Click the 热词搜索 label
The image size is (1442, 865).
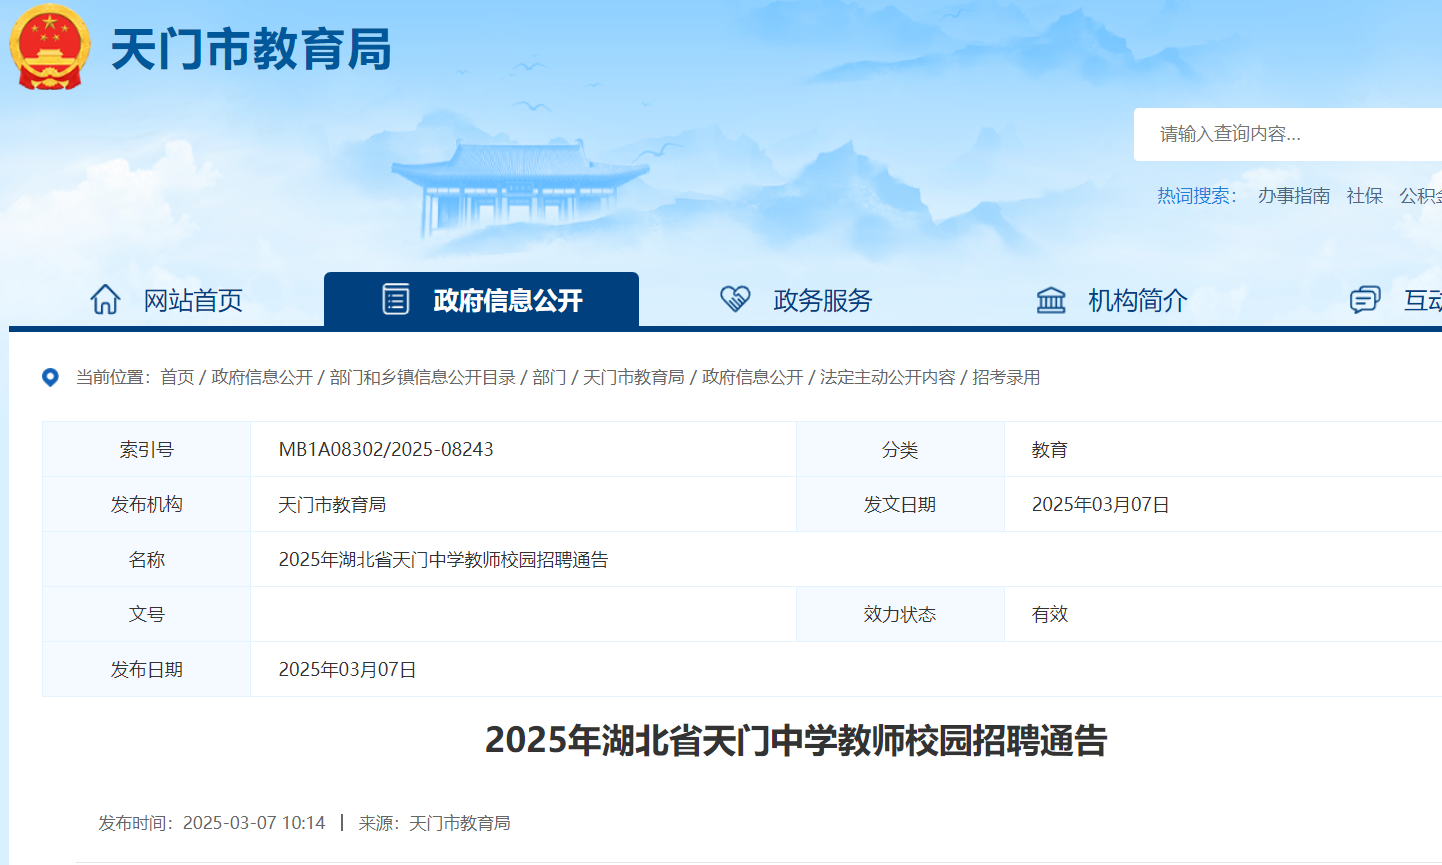pyautogui.click(x=1197, y=196)
